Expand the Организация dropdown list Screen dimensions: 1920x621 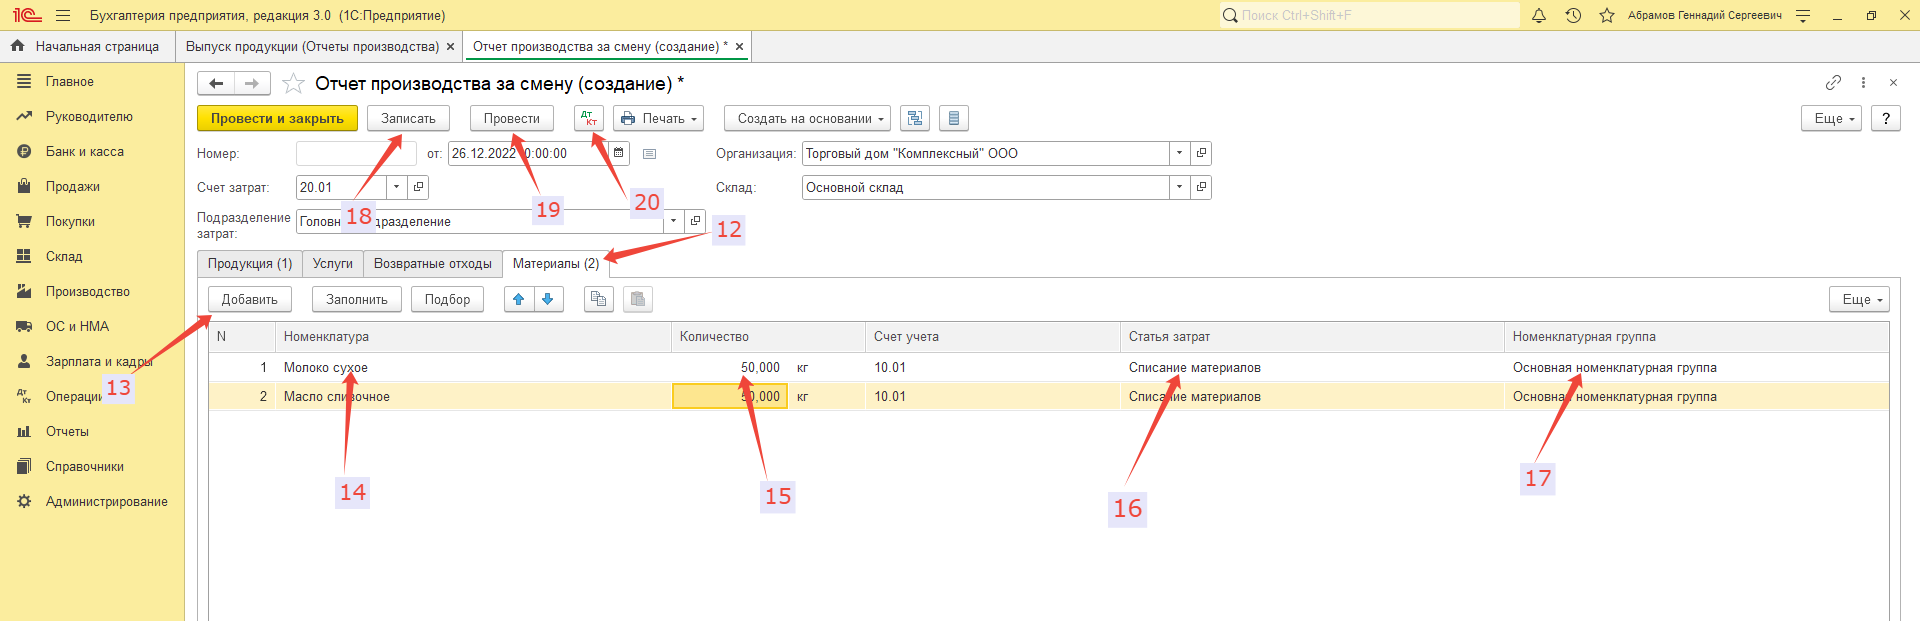[1180, 154]
